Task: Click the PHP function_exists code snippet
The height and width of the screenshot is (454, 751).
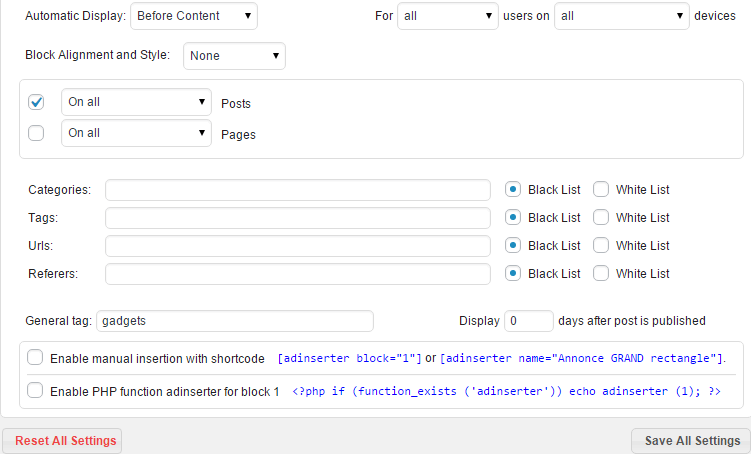Action: [506, 392]
